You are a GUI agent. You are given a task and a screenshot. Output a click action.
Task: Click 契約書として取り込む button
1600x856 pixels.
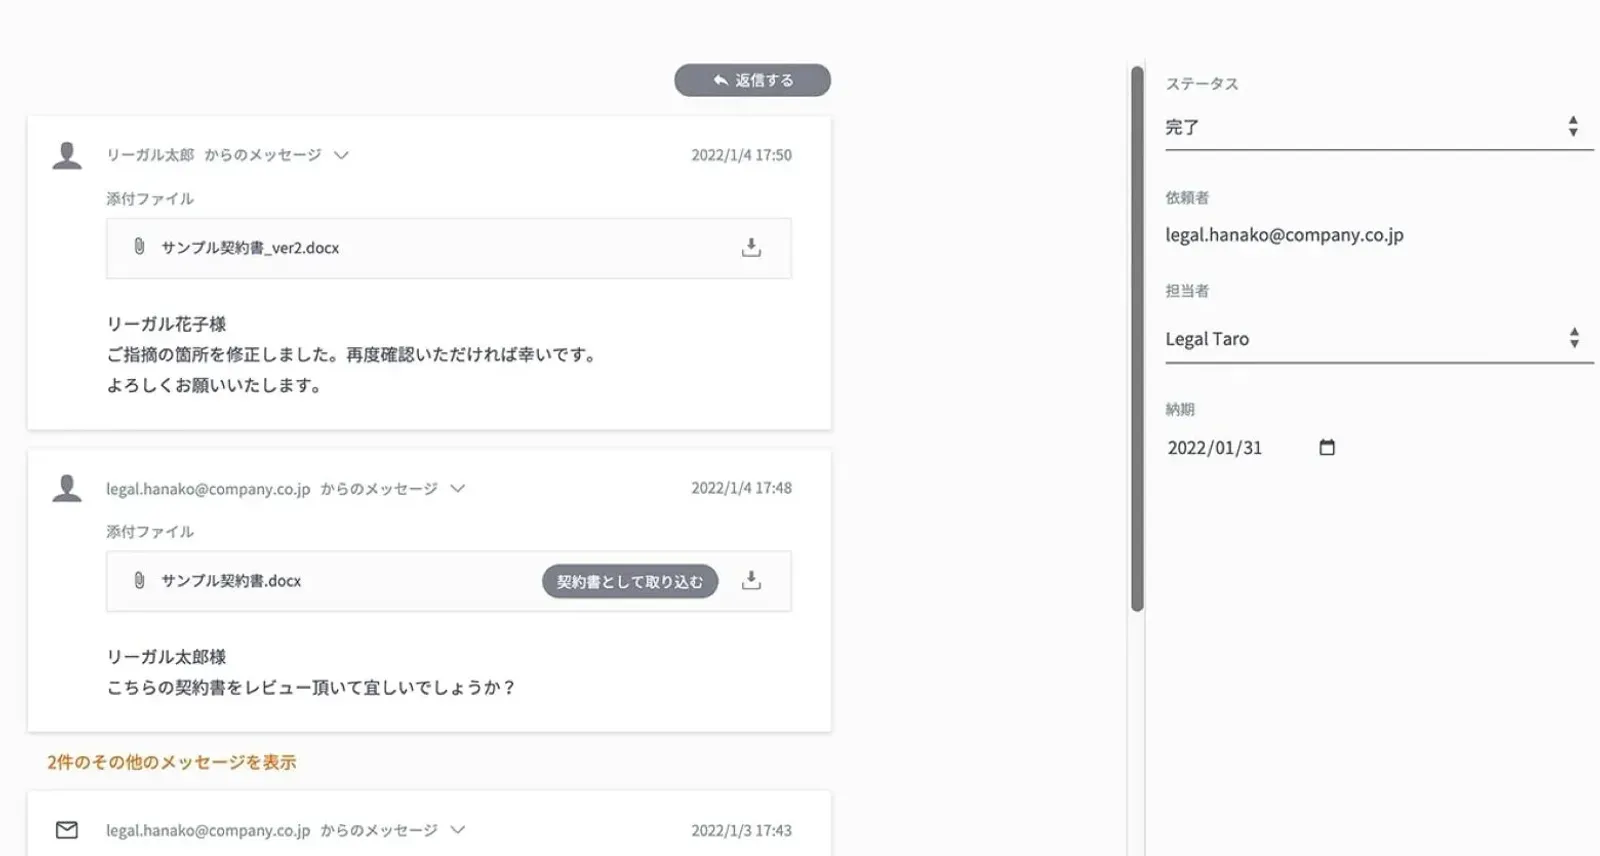(x=630, y=581)
